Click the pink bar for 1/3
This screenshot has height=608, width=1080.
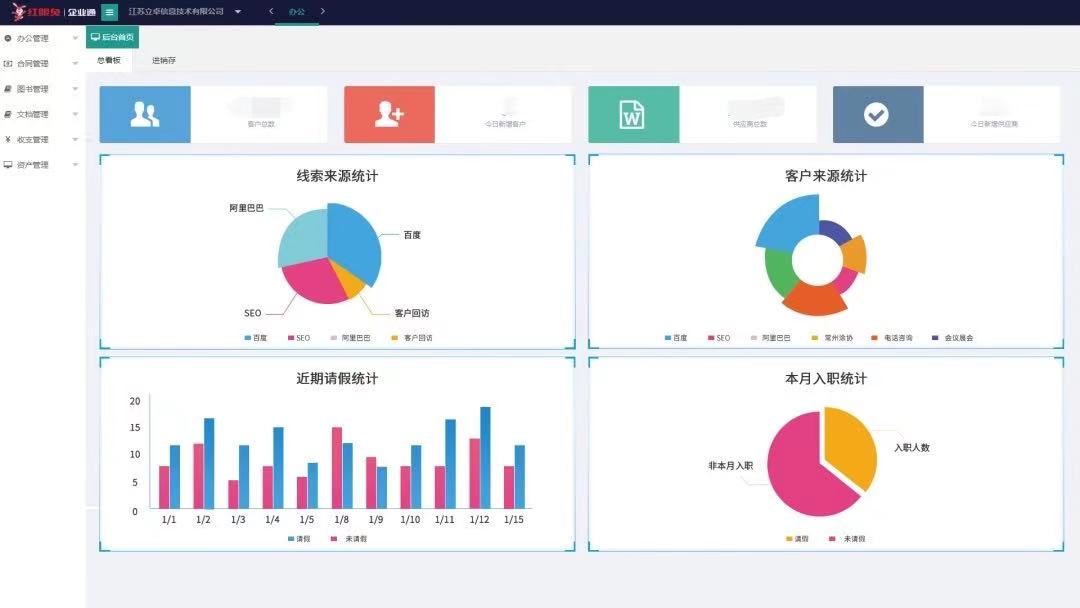[233, 494]
